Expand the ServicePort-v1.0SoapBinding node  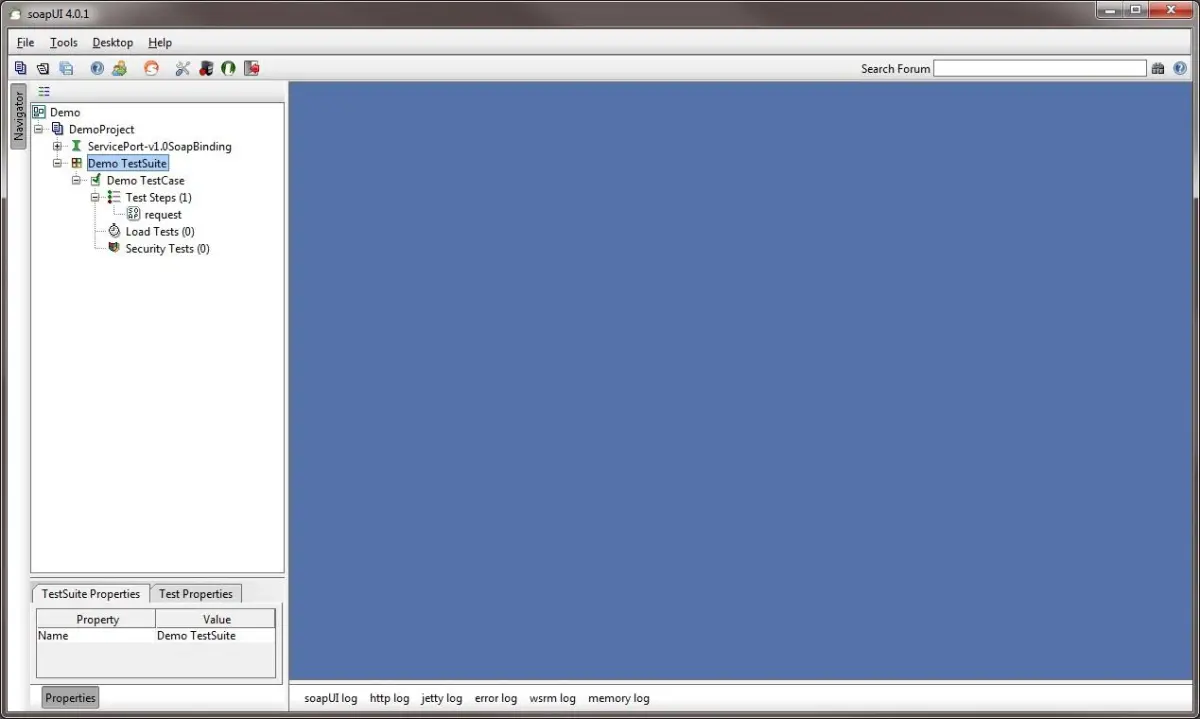(58, 147)
